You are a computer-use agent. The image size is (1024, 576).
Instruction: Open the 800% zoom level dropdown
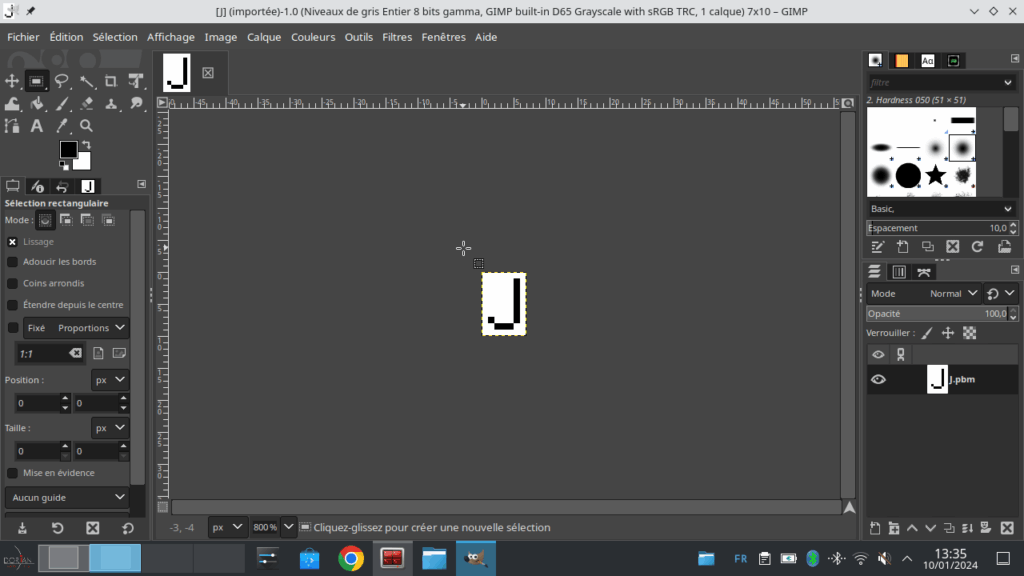289,527
